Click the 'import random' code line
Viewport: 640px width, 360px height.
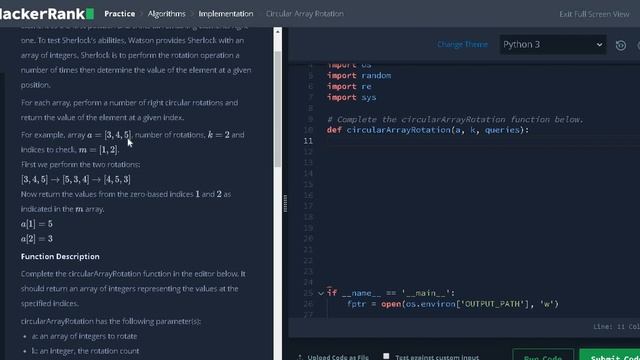(x=359, y=76)
